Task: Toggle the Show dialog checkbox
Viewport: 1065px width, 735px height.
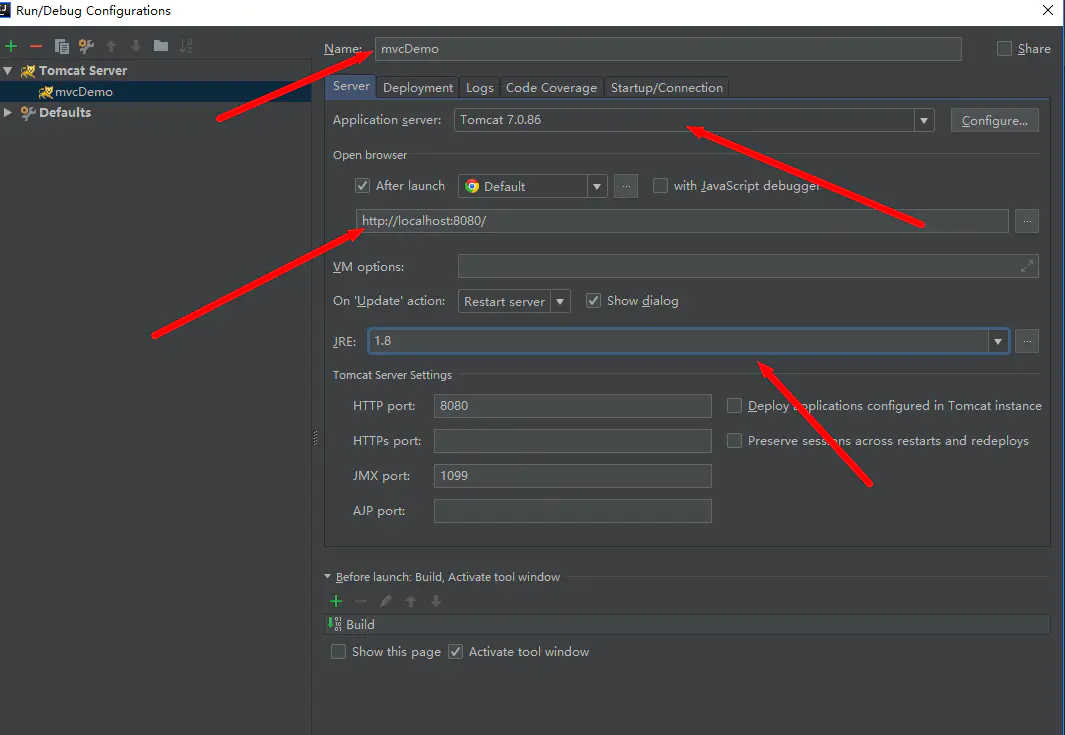Action: [594, 300]
